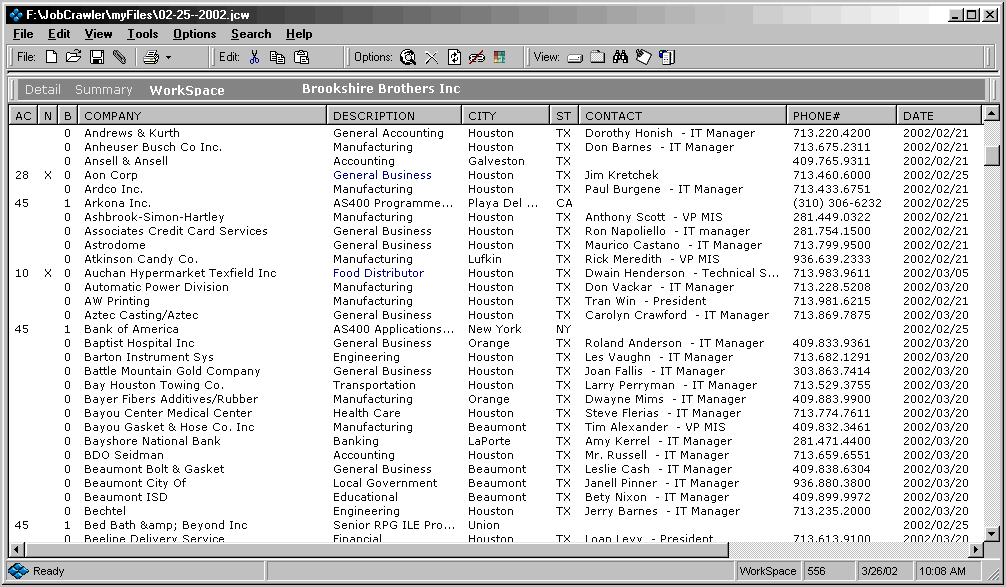The image size is (1006, 587).
Task: Click the status bar JobCrawler icon
Action: click(x=19, y=570)
